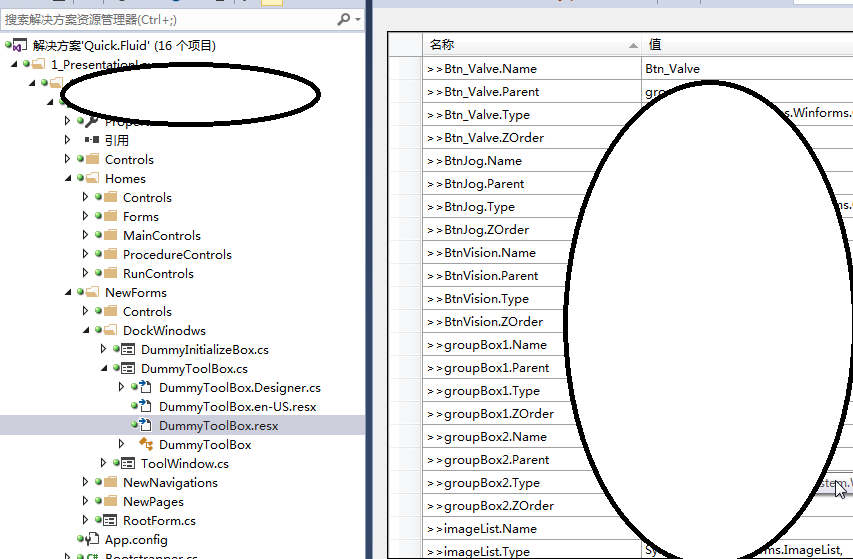The height and width of the screenshot is (559, 853).
Task: Select the >>Btn_Valve.Name resource row
Action: pos(532,69)
